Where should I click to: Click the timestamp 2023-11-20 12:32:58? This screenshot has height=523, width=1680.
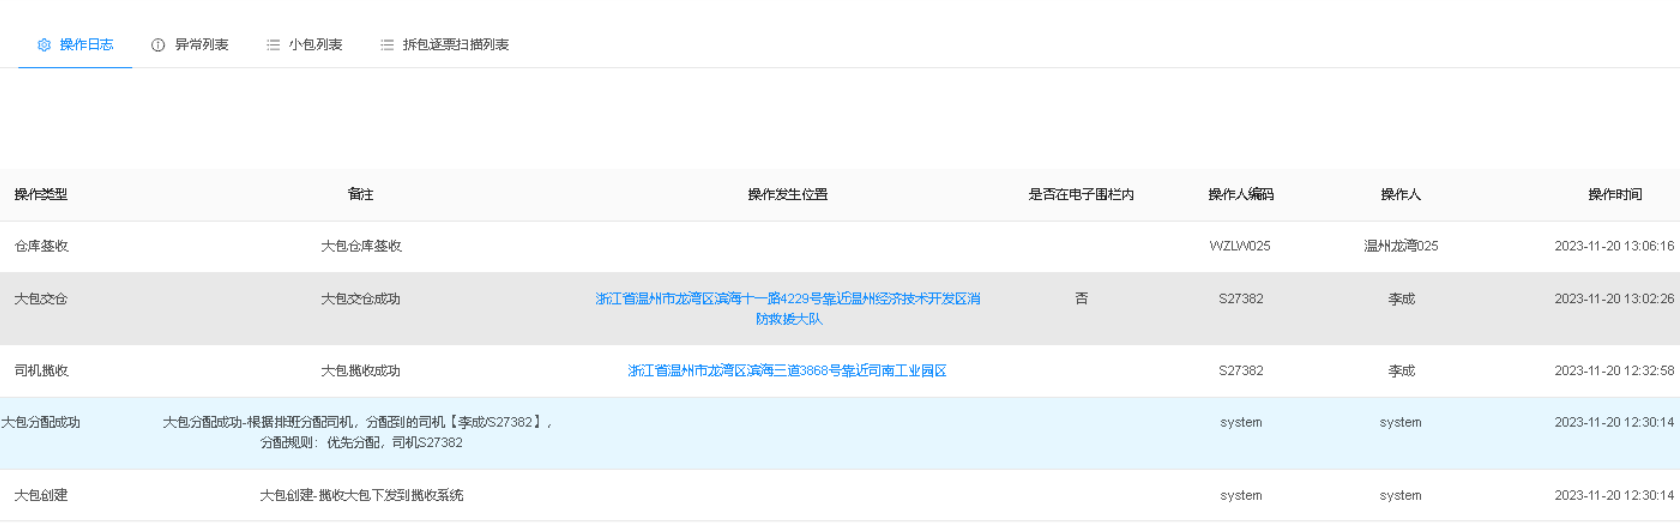1614,371
